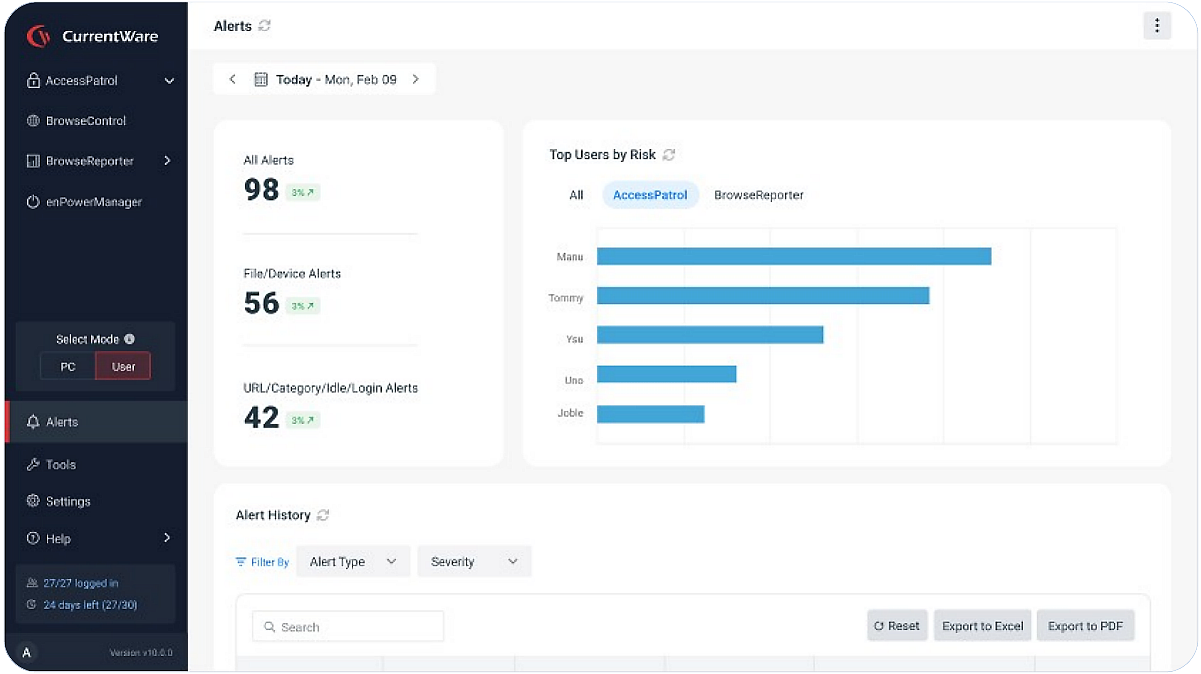Viewport: 1201px width, 674px height.
Task: Click the Alerts bell icon in sidebar
Action: click(33, 422)
